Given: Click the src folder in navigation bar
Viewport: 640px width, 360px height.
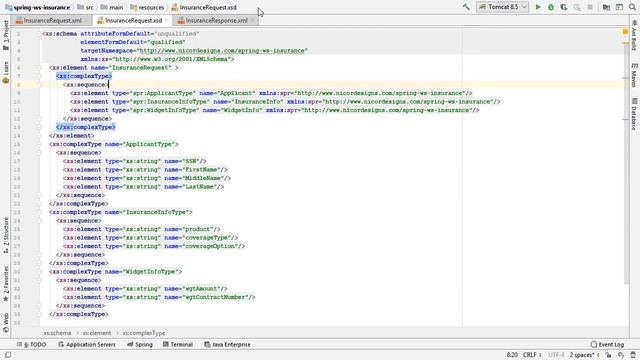Looking at the screenshot, I should [86, 7].
